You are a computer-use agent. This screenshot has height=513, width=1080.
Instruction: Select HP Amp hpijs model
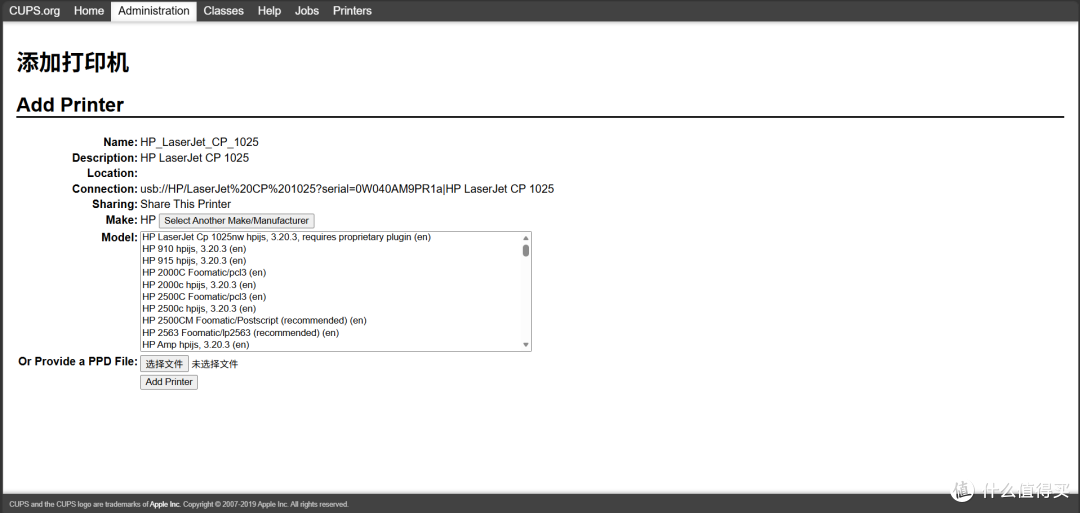tap(331, 344)
